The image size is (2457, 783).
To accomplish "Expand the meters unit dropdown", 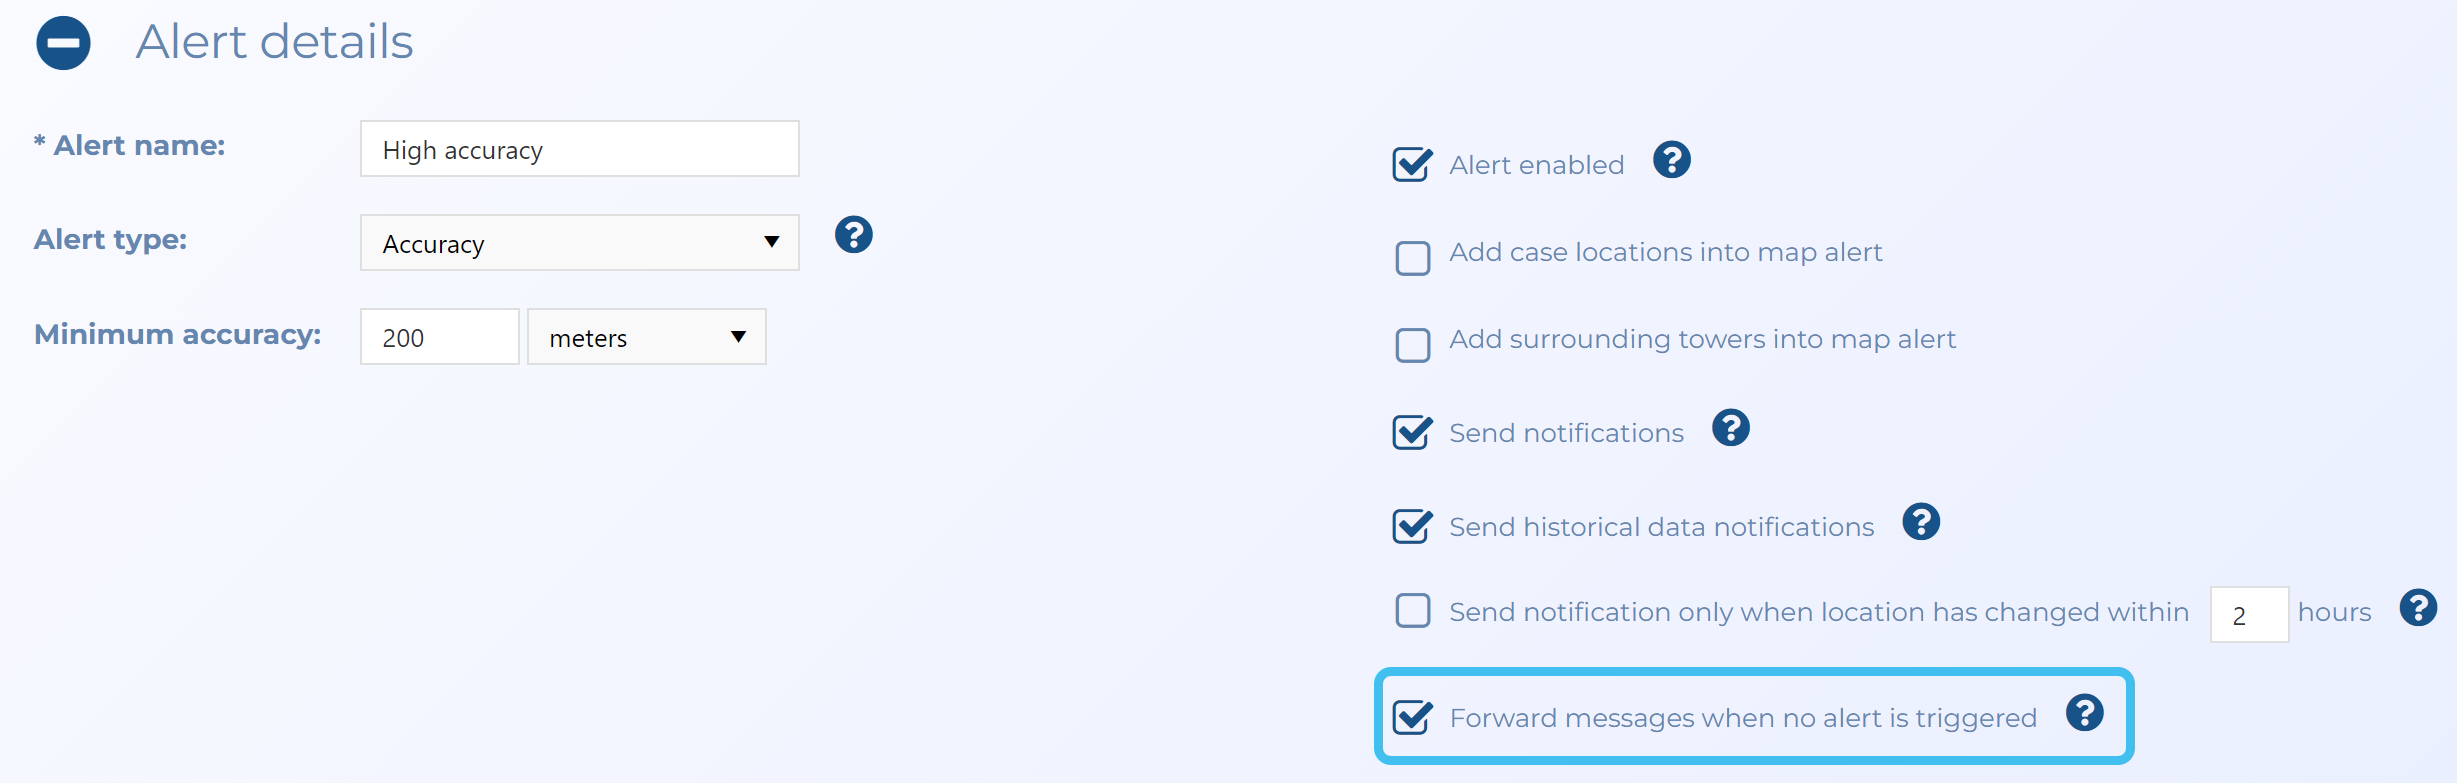I will point(646,337).
